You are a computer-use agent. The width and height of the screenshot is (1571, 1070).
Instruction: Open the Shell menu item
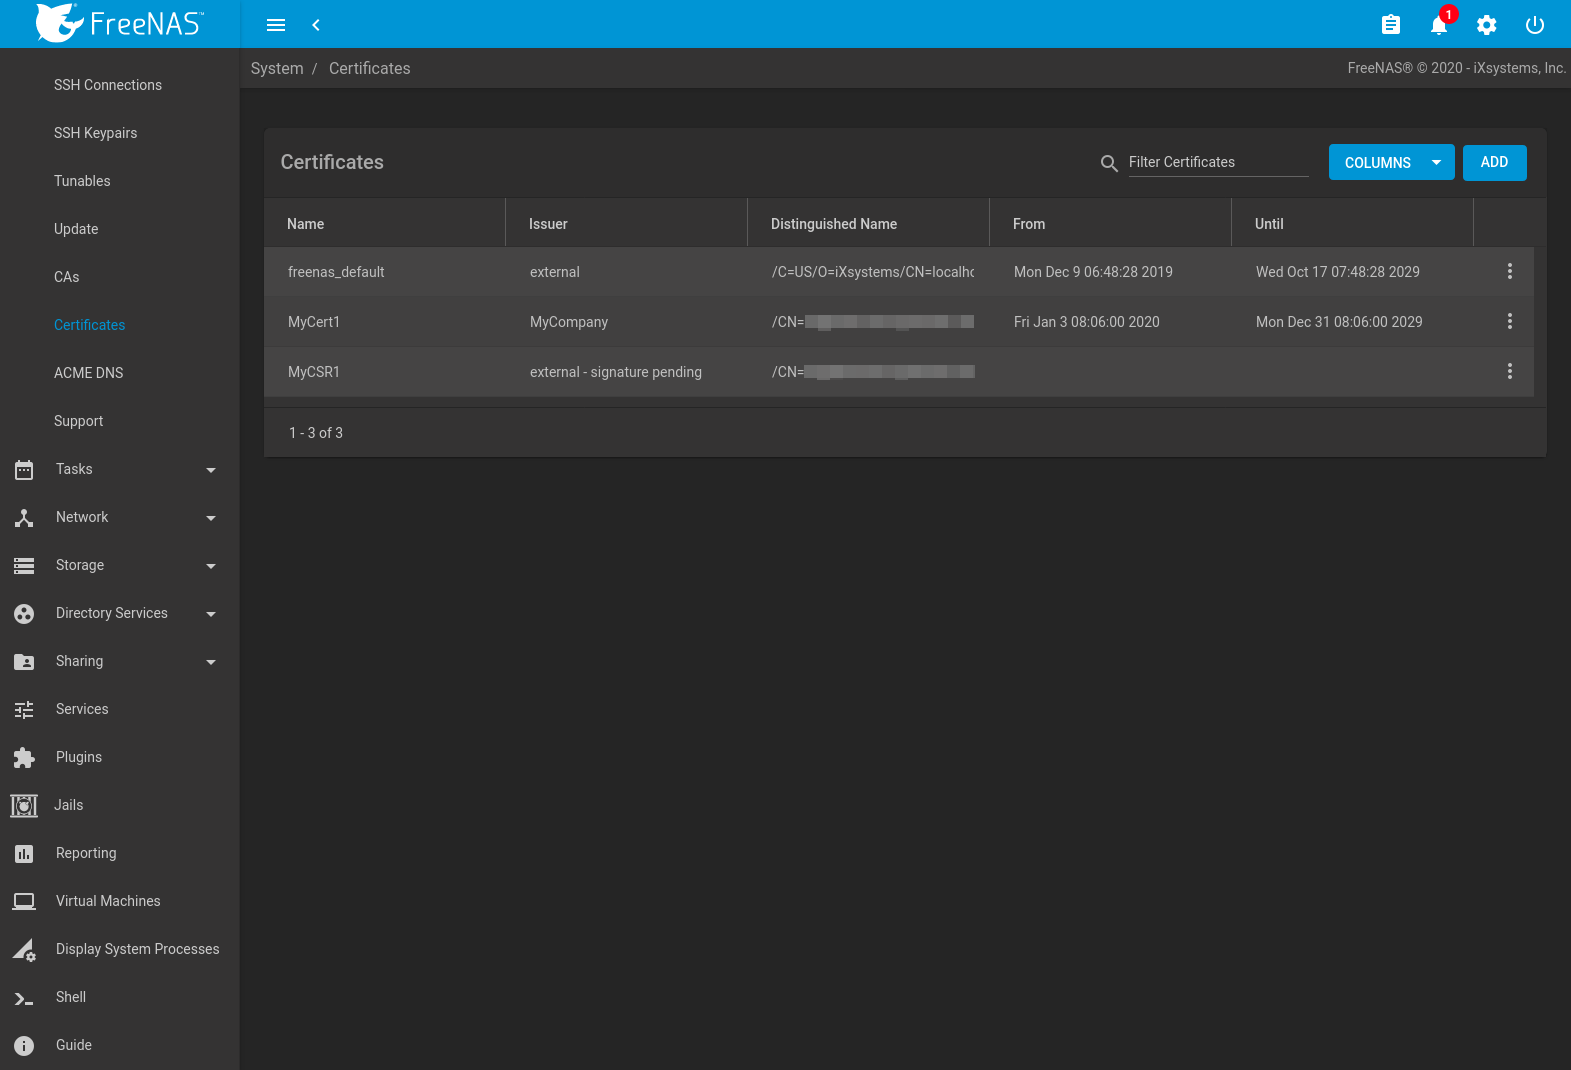tap(70, 997)
